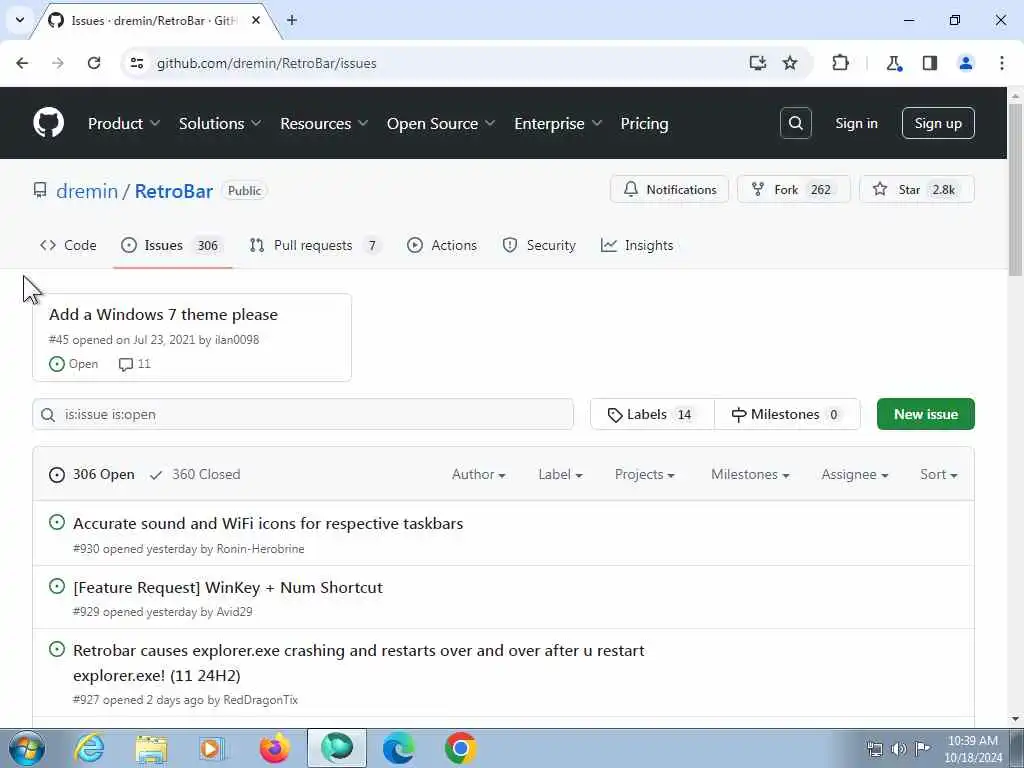Expand the Resources dropdown
The width and height of the screenshot is (1024, 768).
tap(324, 123)
